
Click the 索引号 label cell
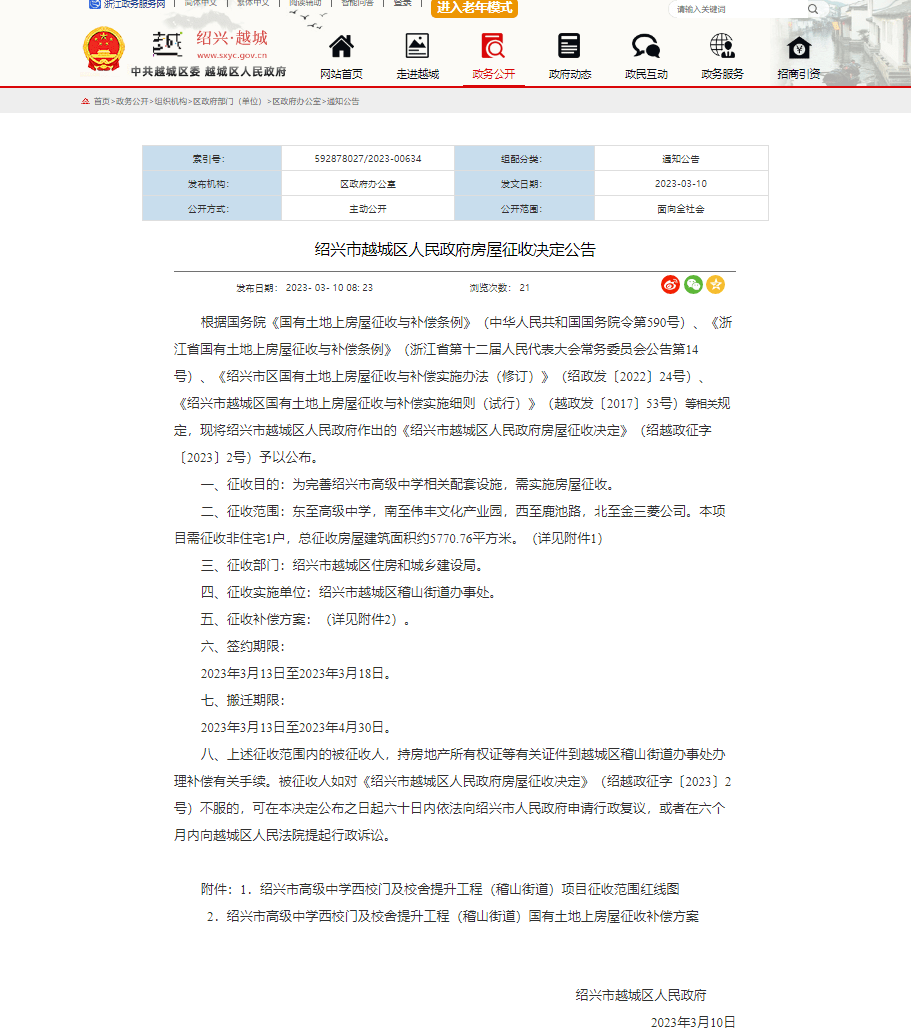coord(212,159)
